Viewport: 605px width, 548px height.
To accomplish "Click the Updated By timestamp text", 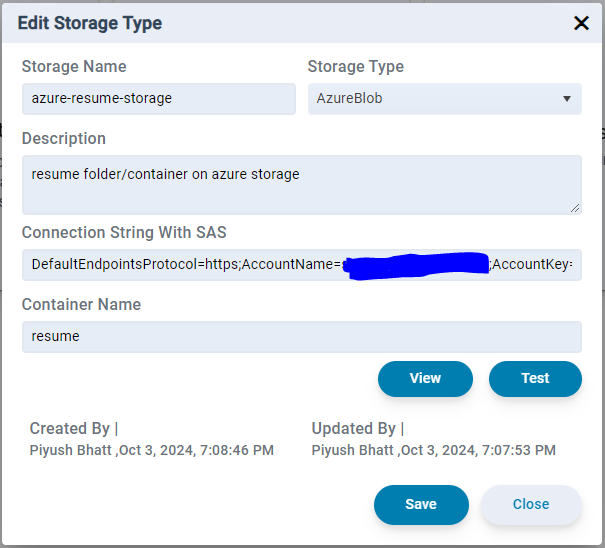I will pos(434,450).
